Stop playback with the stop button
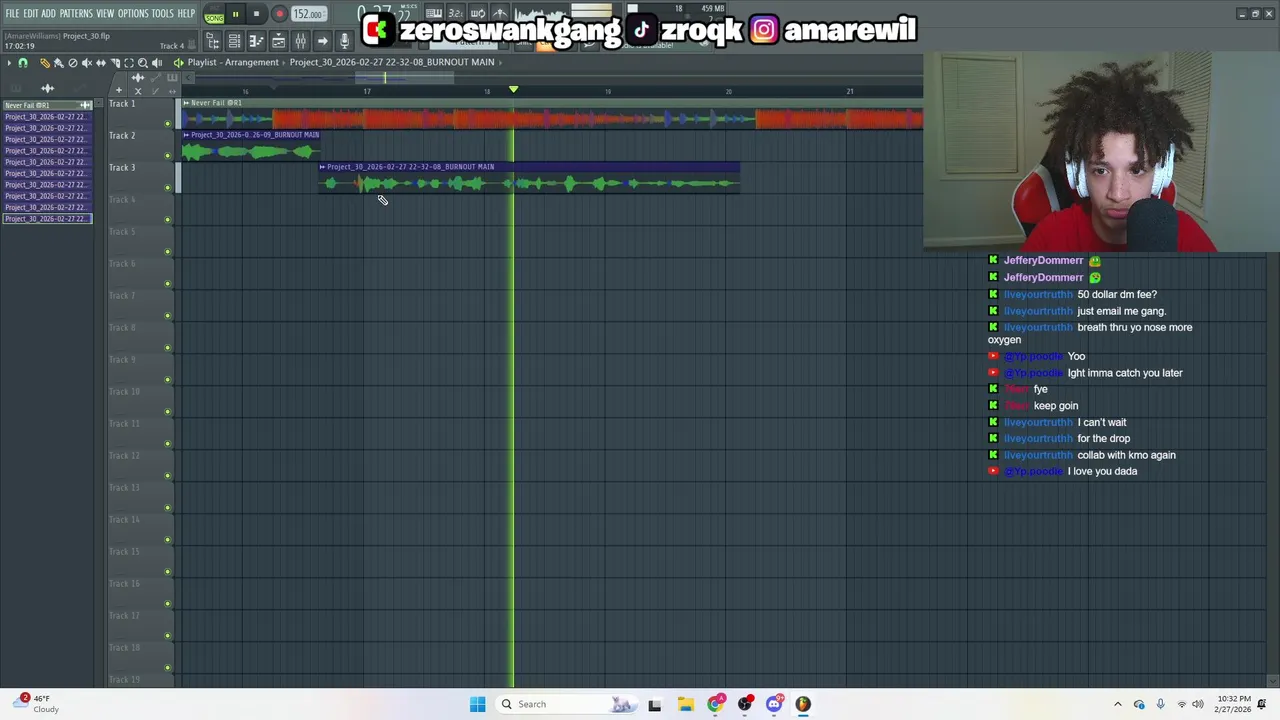The height and width of the screenshot is (720, 1280). point(256,14)
